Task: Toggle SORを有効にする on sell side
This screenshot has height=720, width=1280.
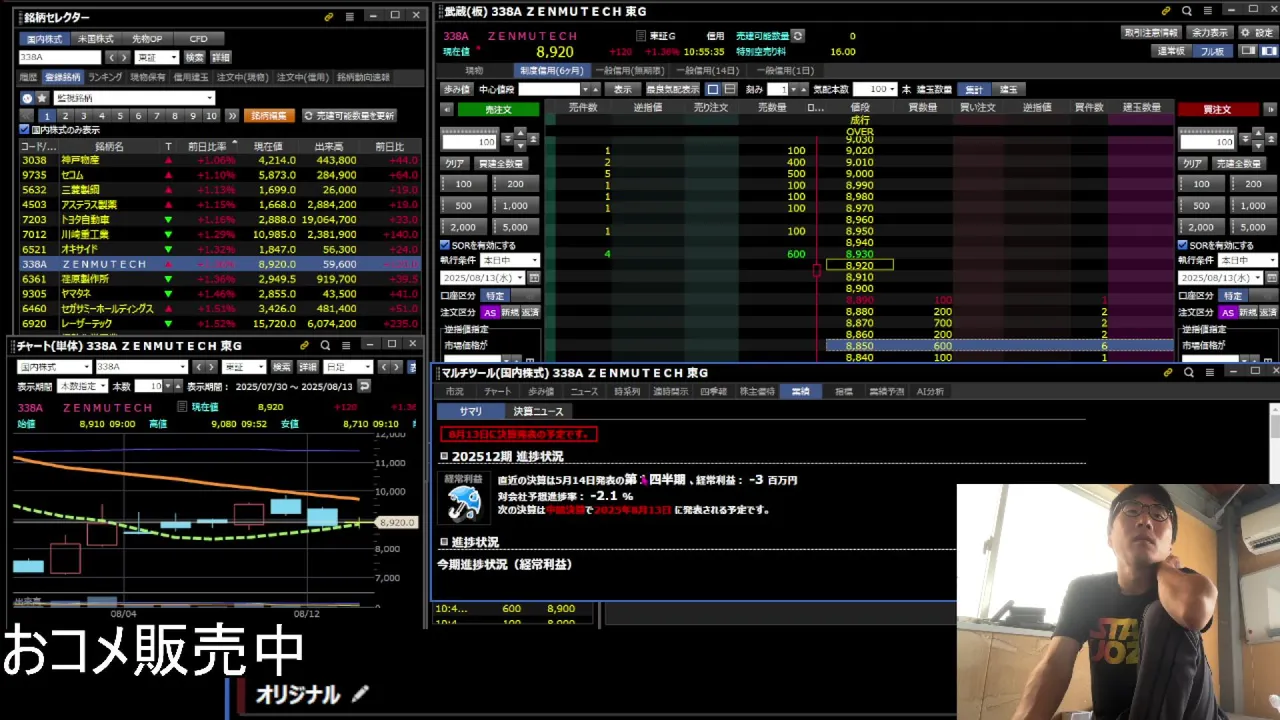Action: [x=446, y=245]
